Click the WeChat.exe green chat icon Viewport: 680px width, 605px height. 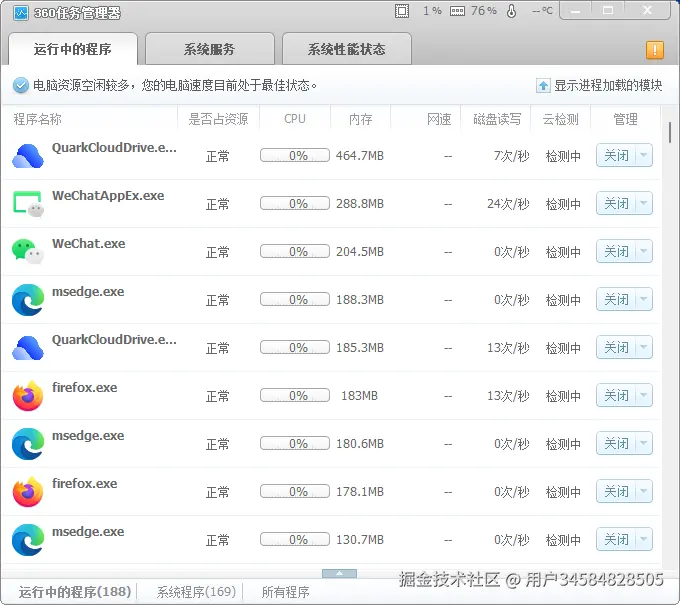[28, 252]
